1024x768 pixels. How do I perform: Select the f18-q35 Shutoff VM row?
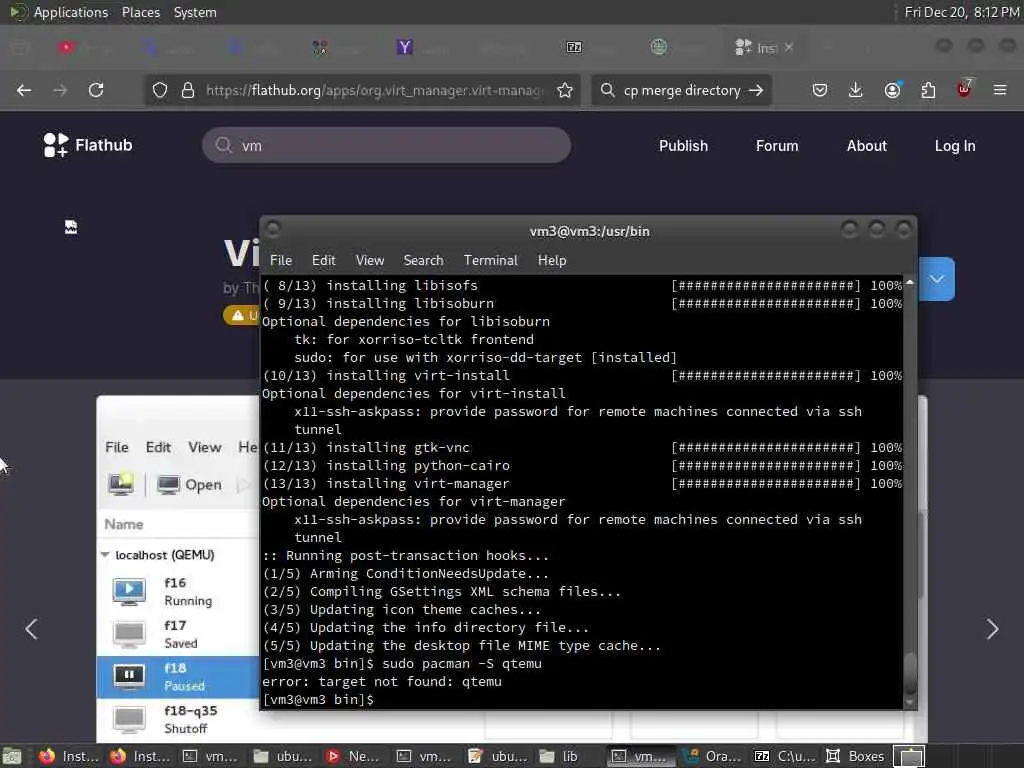coord(178,719)
